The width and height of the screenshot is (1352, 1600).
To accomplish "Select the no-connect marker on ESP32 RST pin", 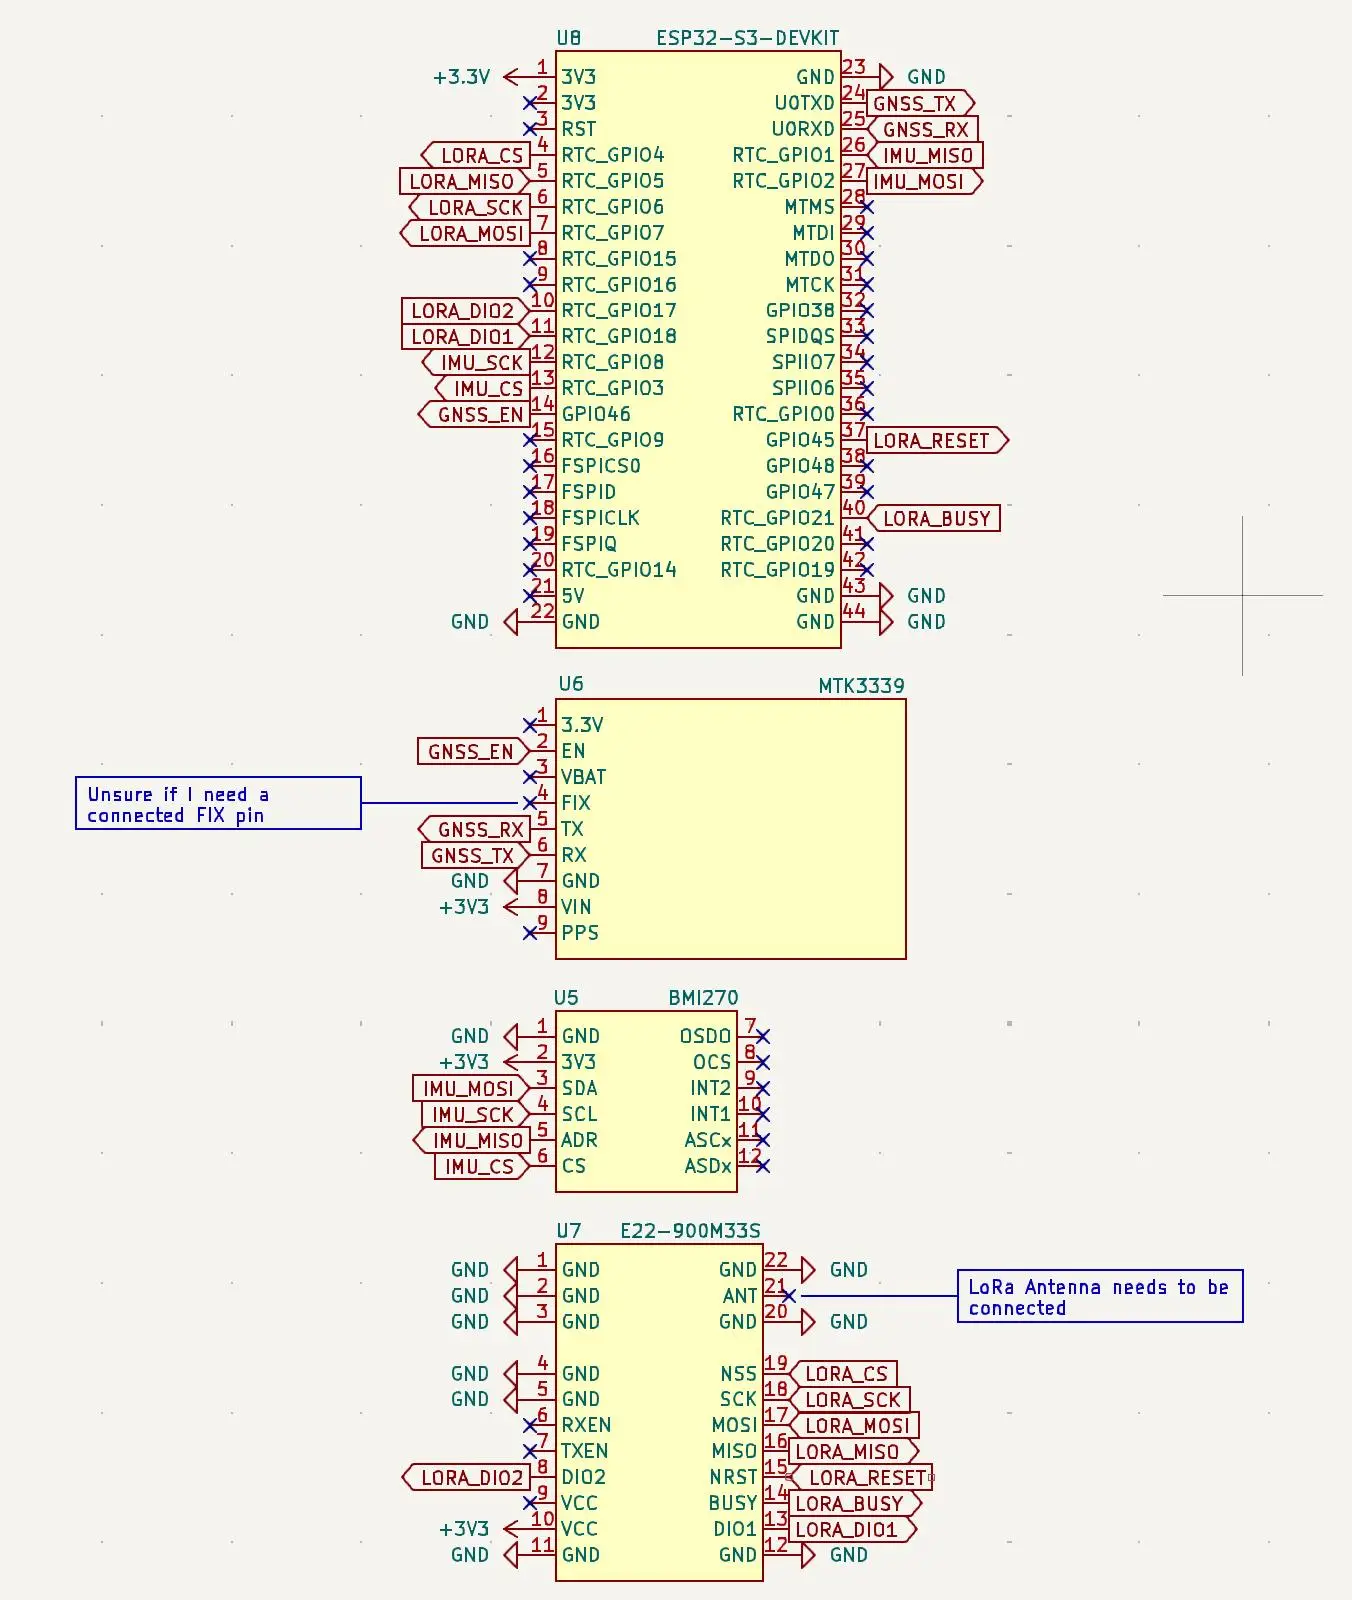I will click(x=530, y=129).
